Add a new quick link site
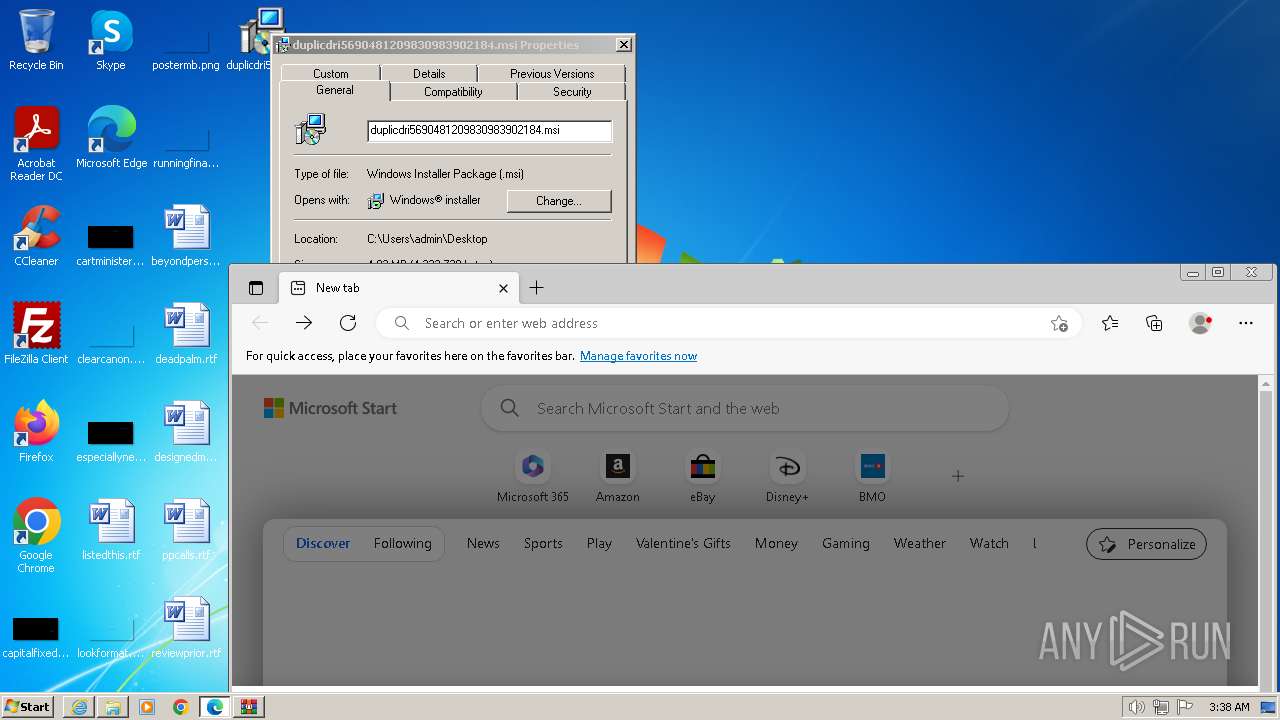Viewport: 1280px width, 720px height. click(958, 476)
